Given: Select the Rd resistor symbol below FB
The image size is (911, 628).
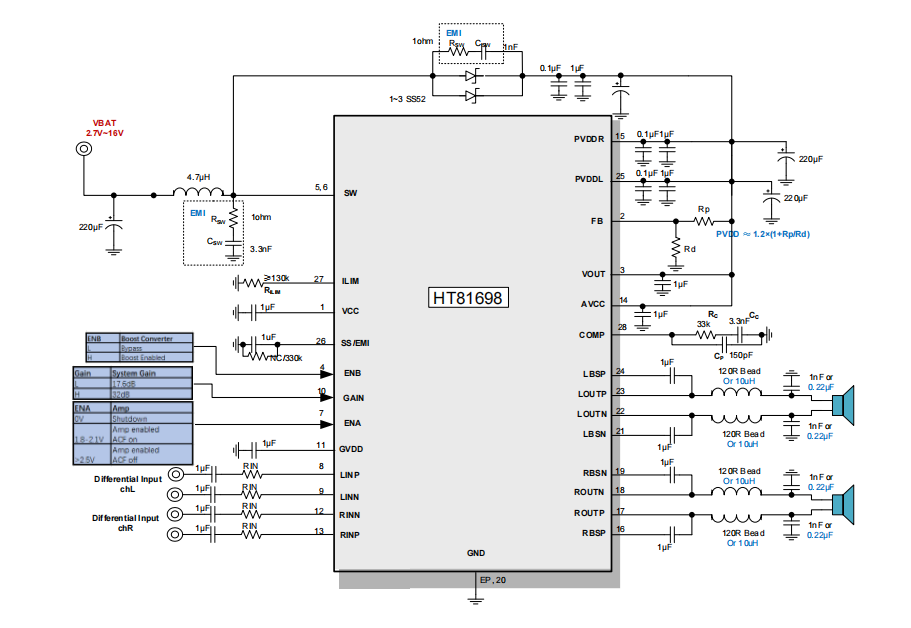Looking at the screenshot, I should tap(676, 248).
